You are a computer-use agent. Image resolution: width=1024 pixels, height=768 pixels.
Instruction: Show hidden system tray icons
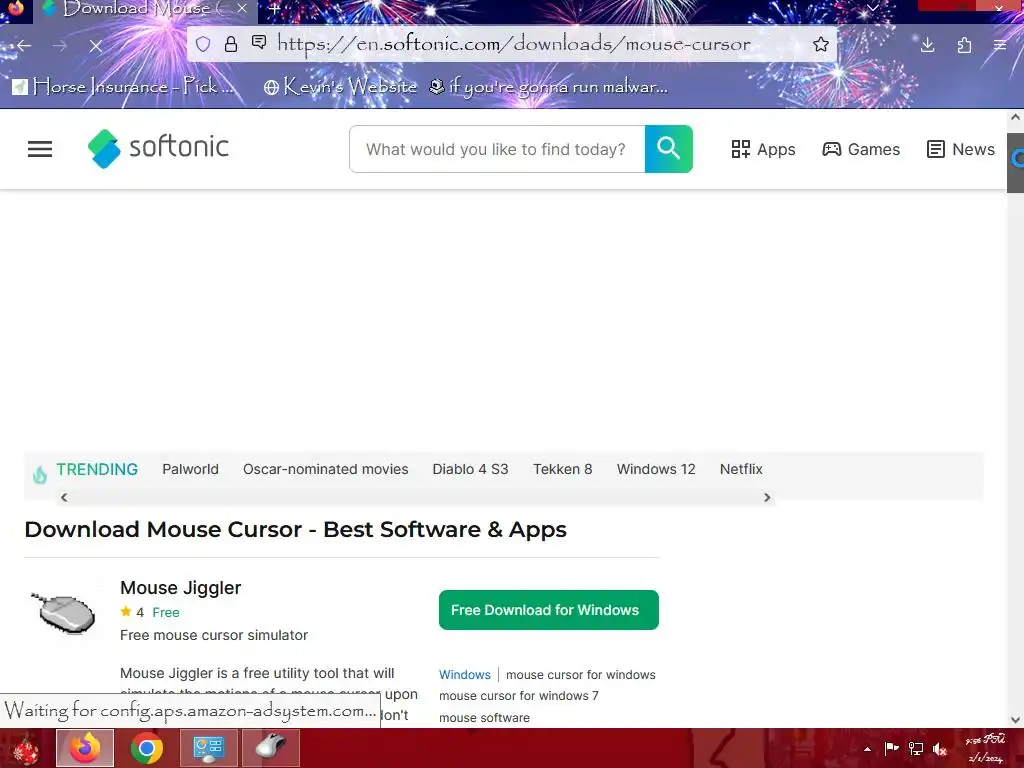[867, 749]
